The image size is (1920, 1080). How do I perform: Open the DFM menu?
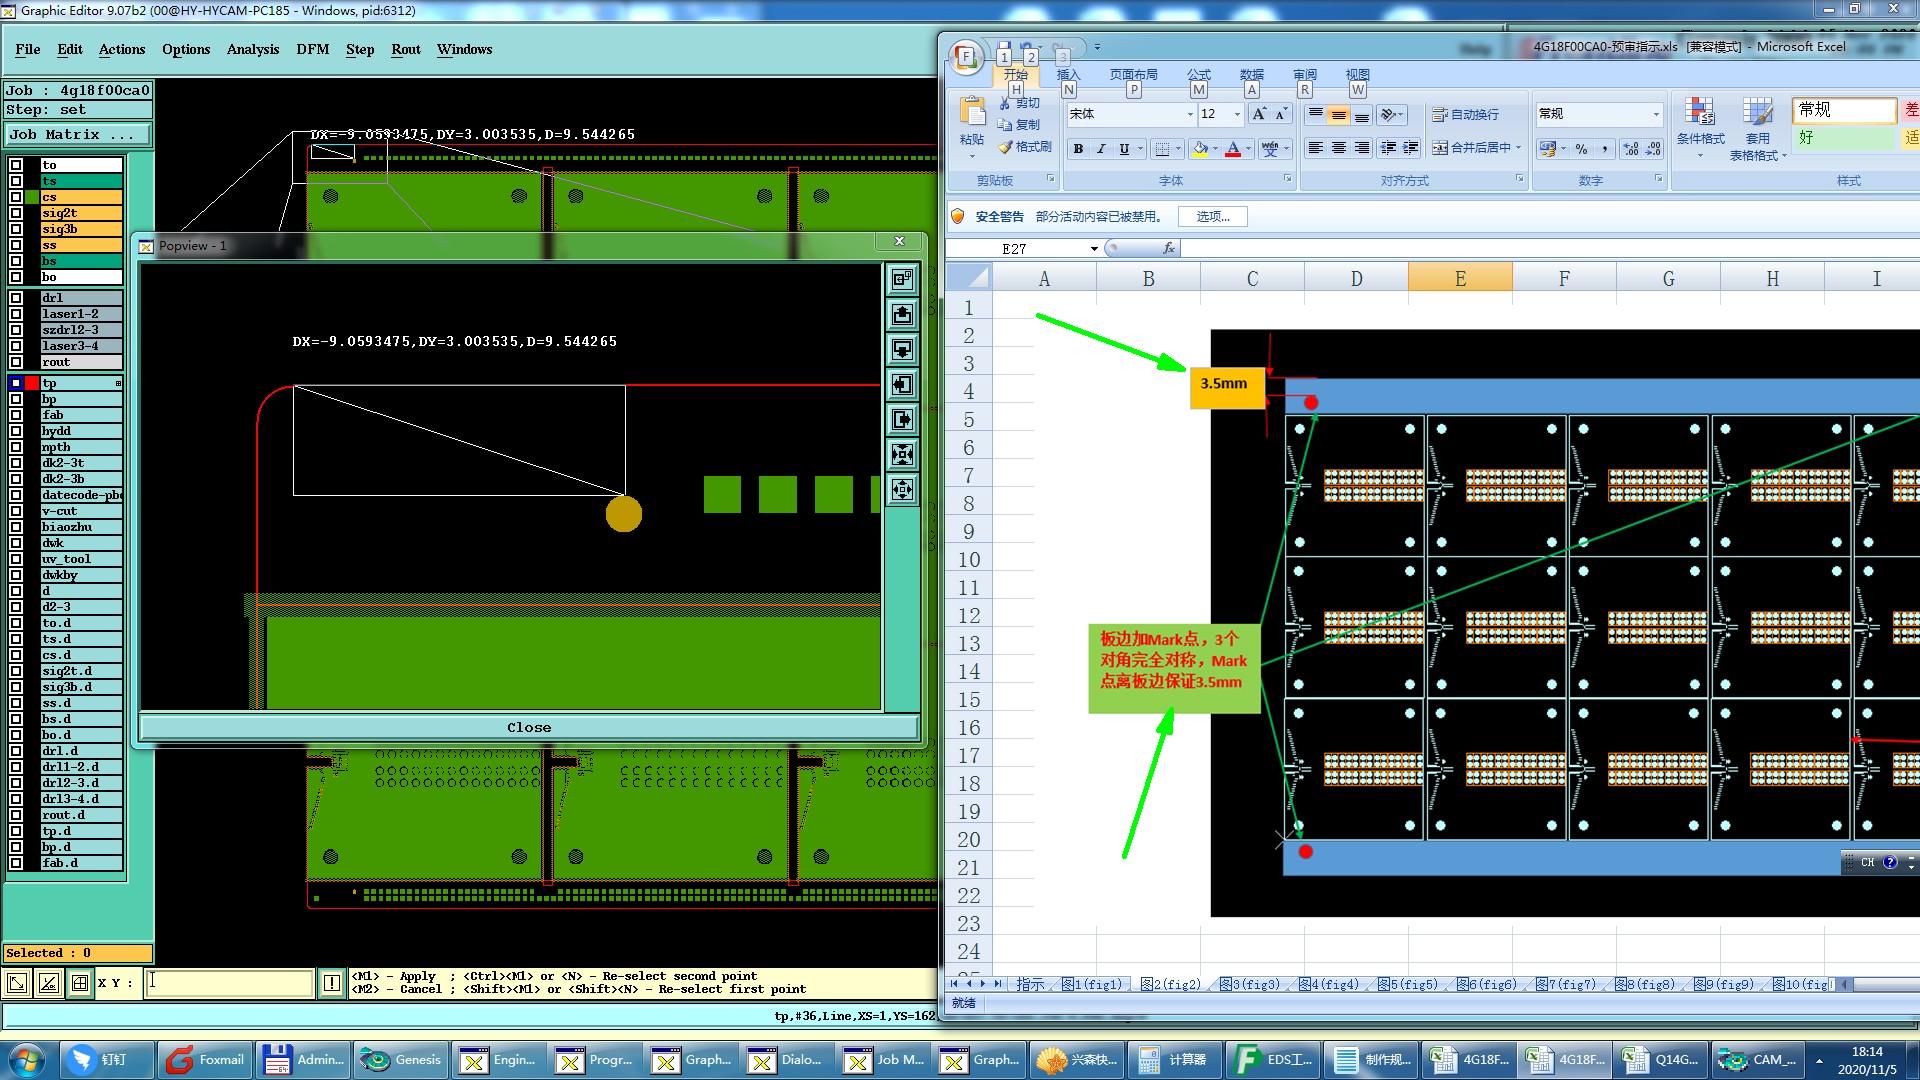coord(312,49)
